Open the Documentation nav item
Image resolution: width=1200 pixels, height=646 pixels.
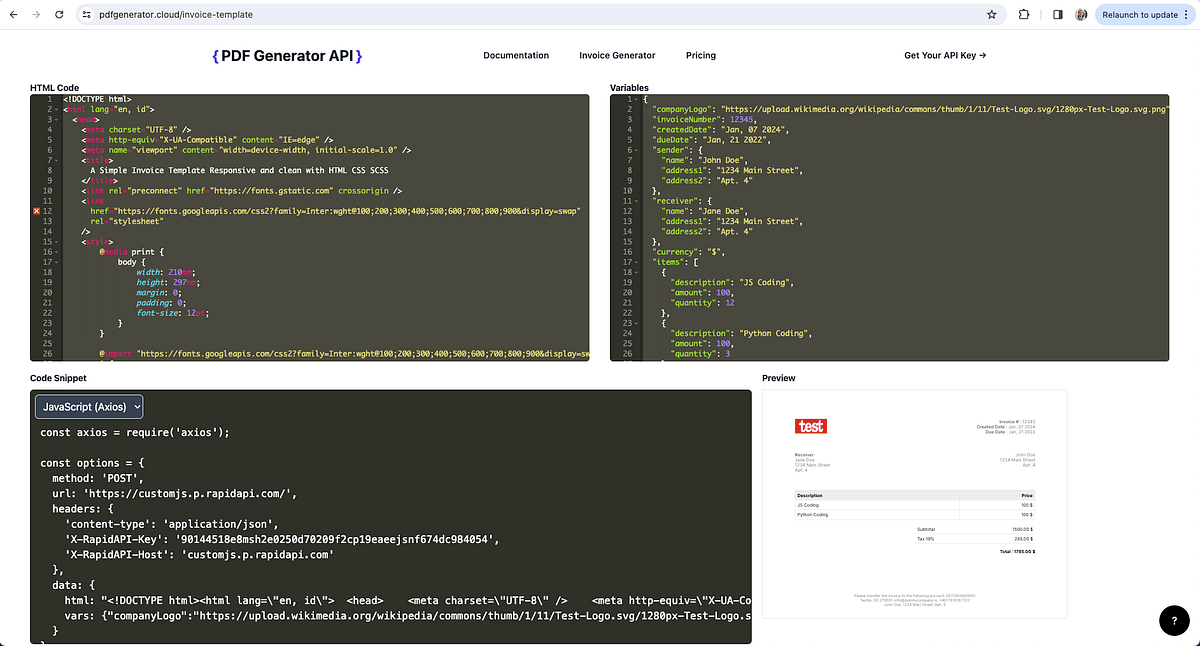tap(516, 55)
